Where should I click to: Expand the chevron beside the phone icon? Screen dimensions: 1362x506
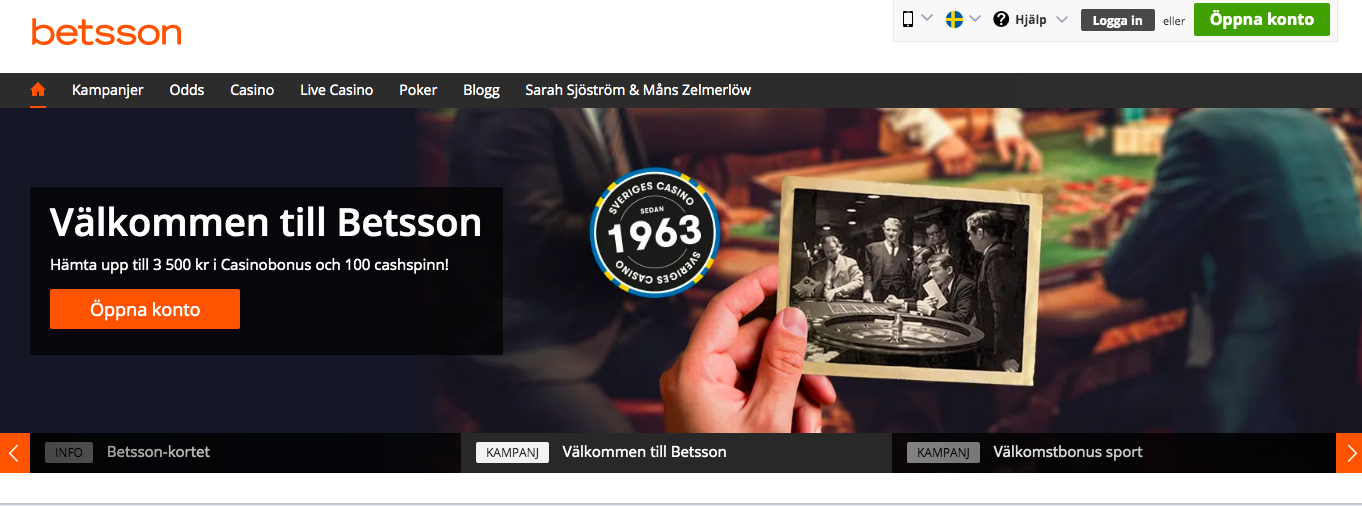pos(927,19)
